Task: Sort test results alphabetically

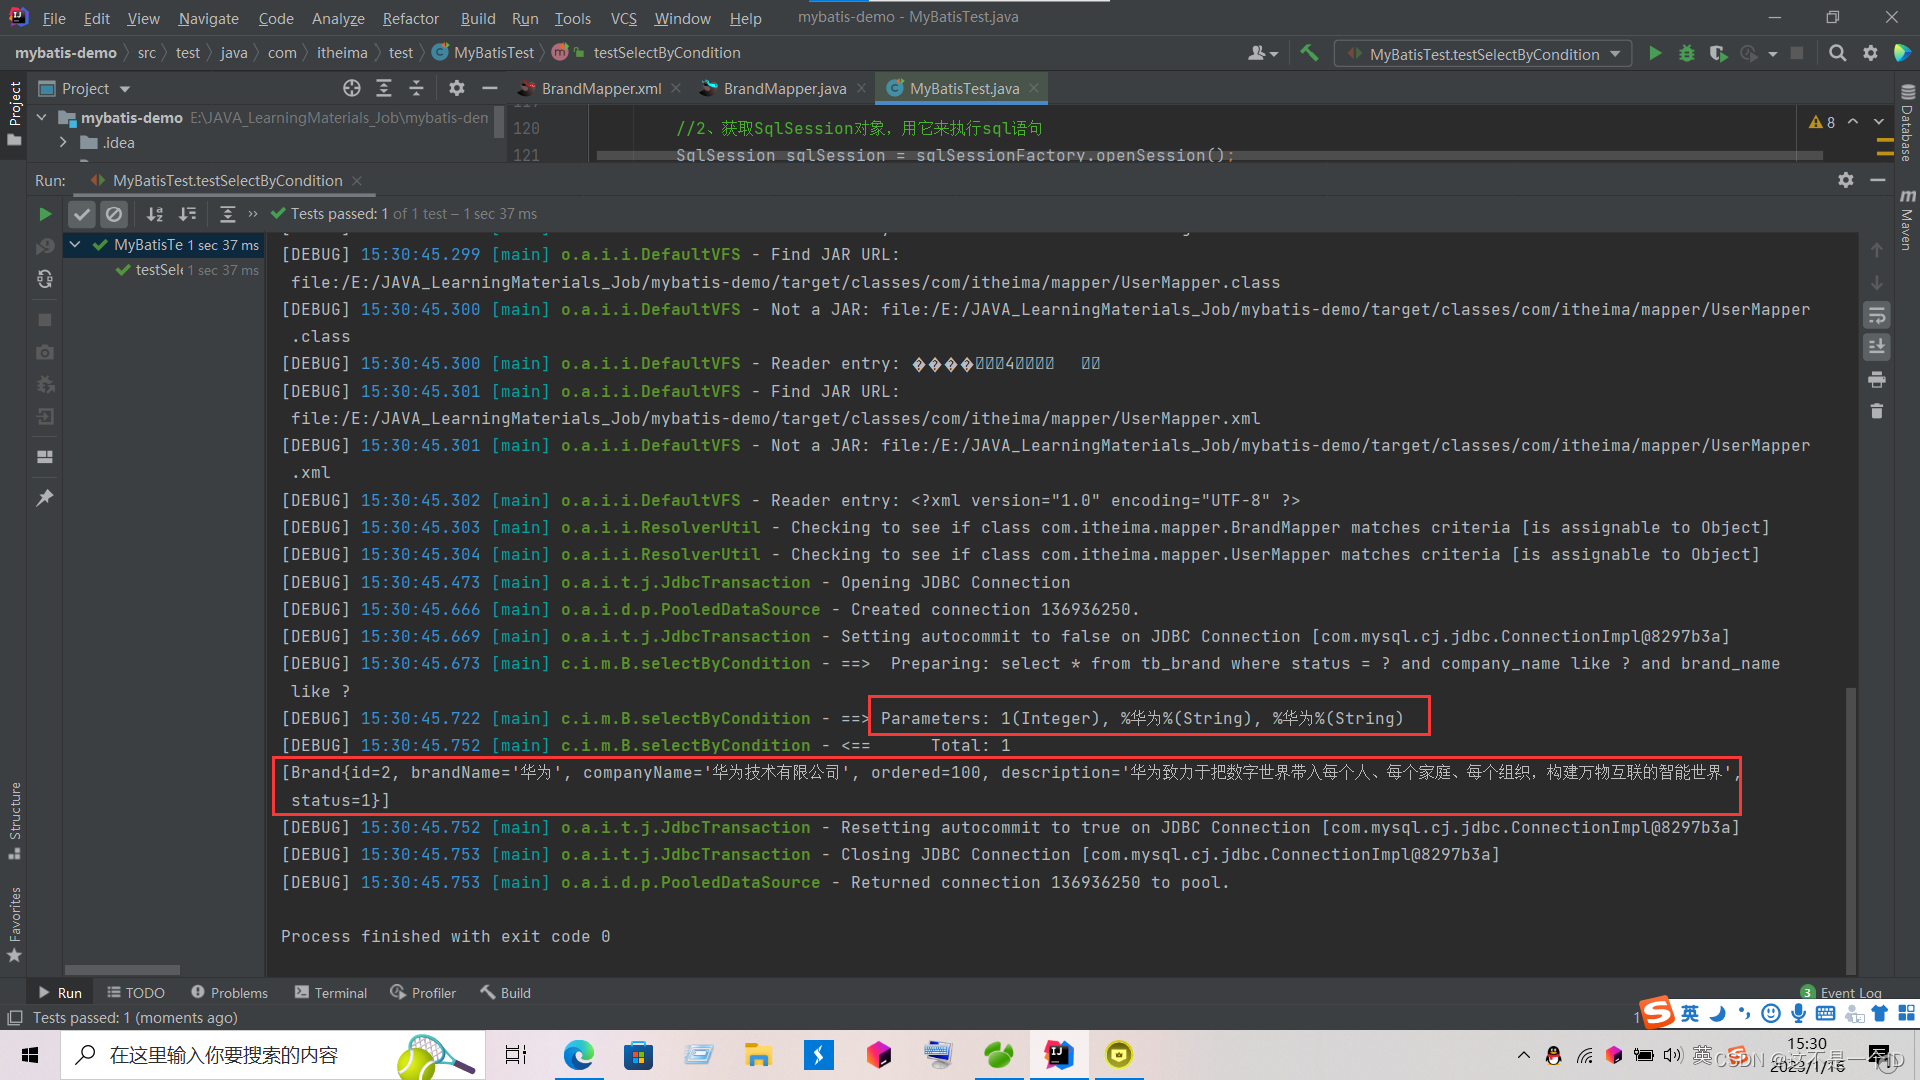Action: (155, 214)
